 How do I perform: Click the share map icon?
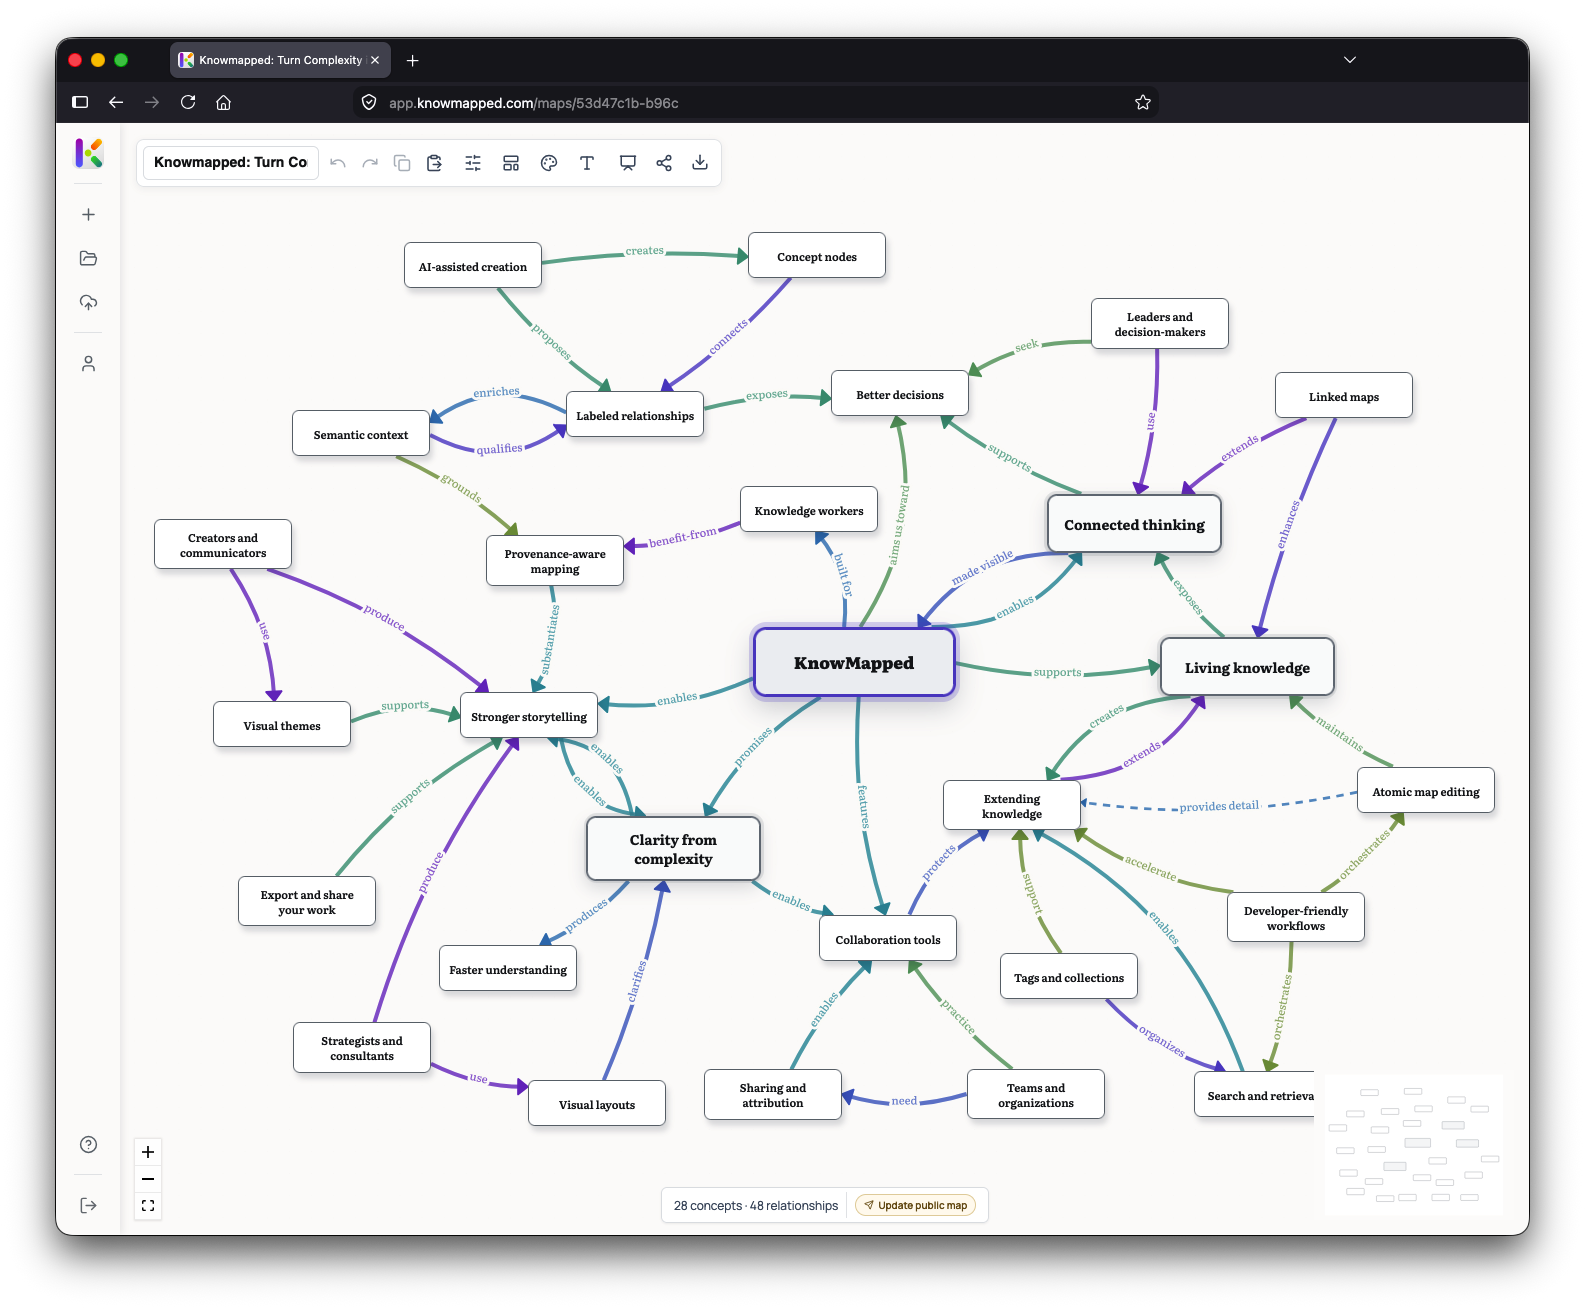click(x=664, y=163)
